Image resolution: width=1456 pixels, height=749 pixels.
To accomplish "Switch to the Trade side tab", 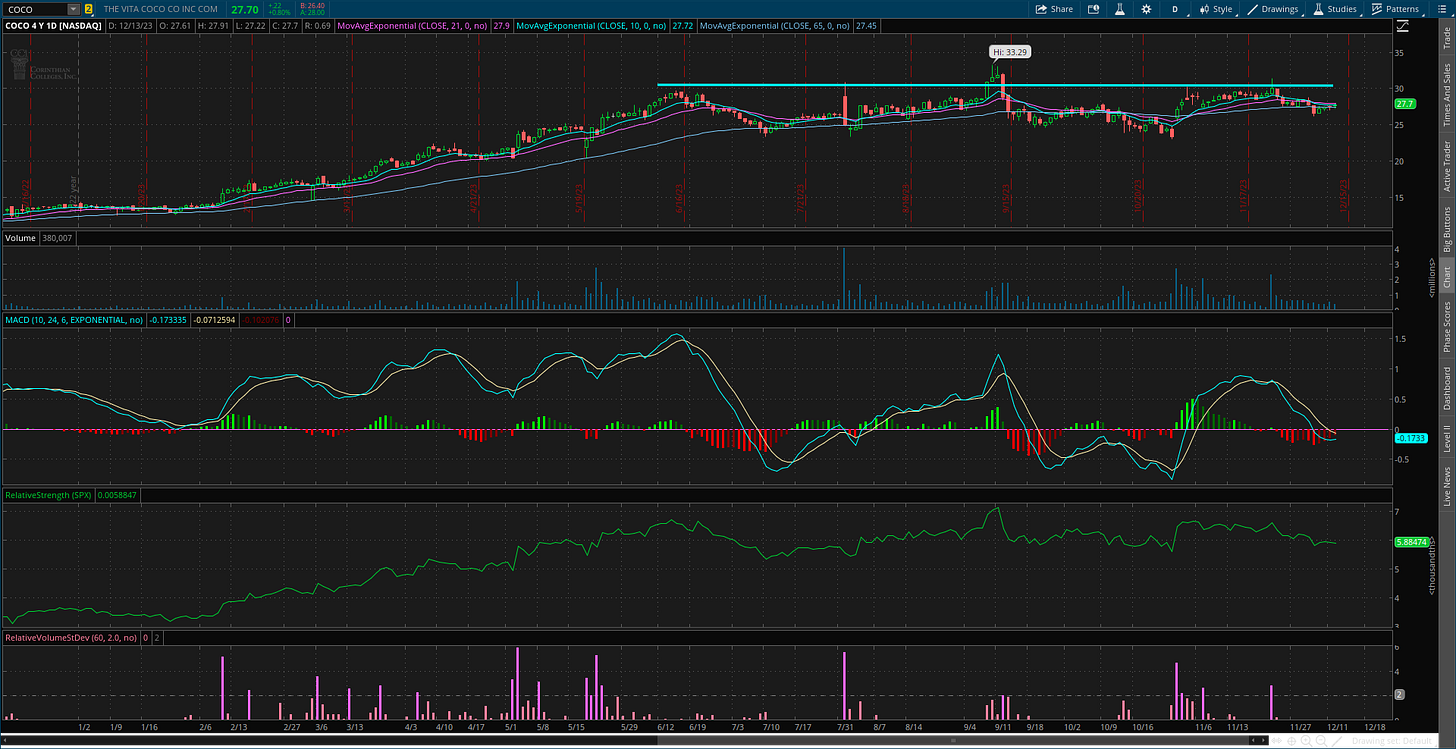I will (x=1446, y=38).
